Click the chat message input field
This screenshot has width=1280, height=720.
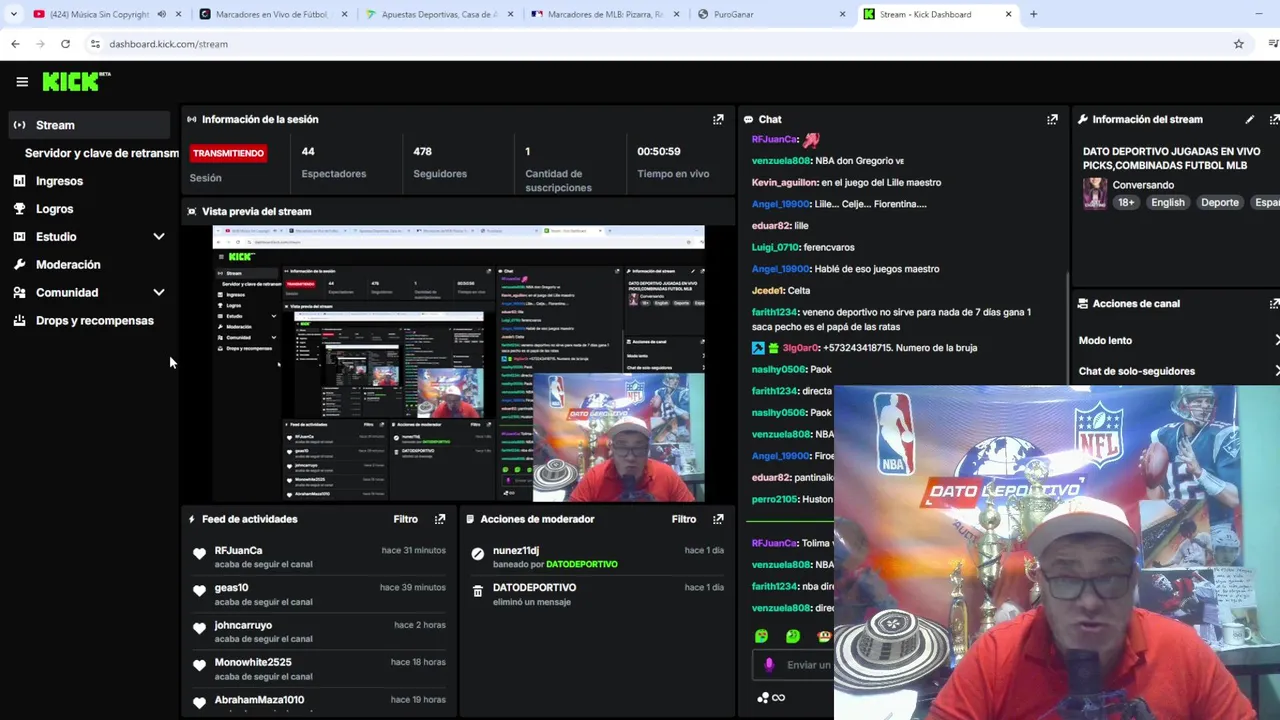793,665
